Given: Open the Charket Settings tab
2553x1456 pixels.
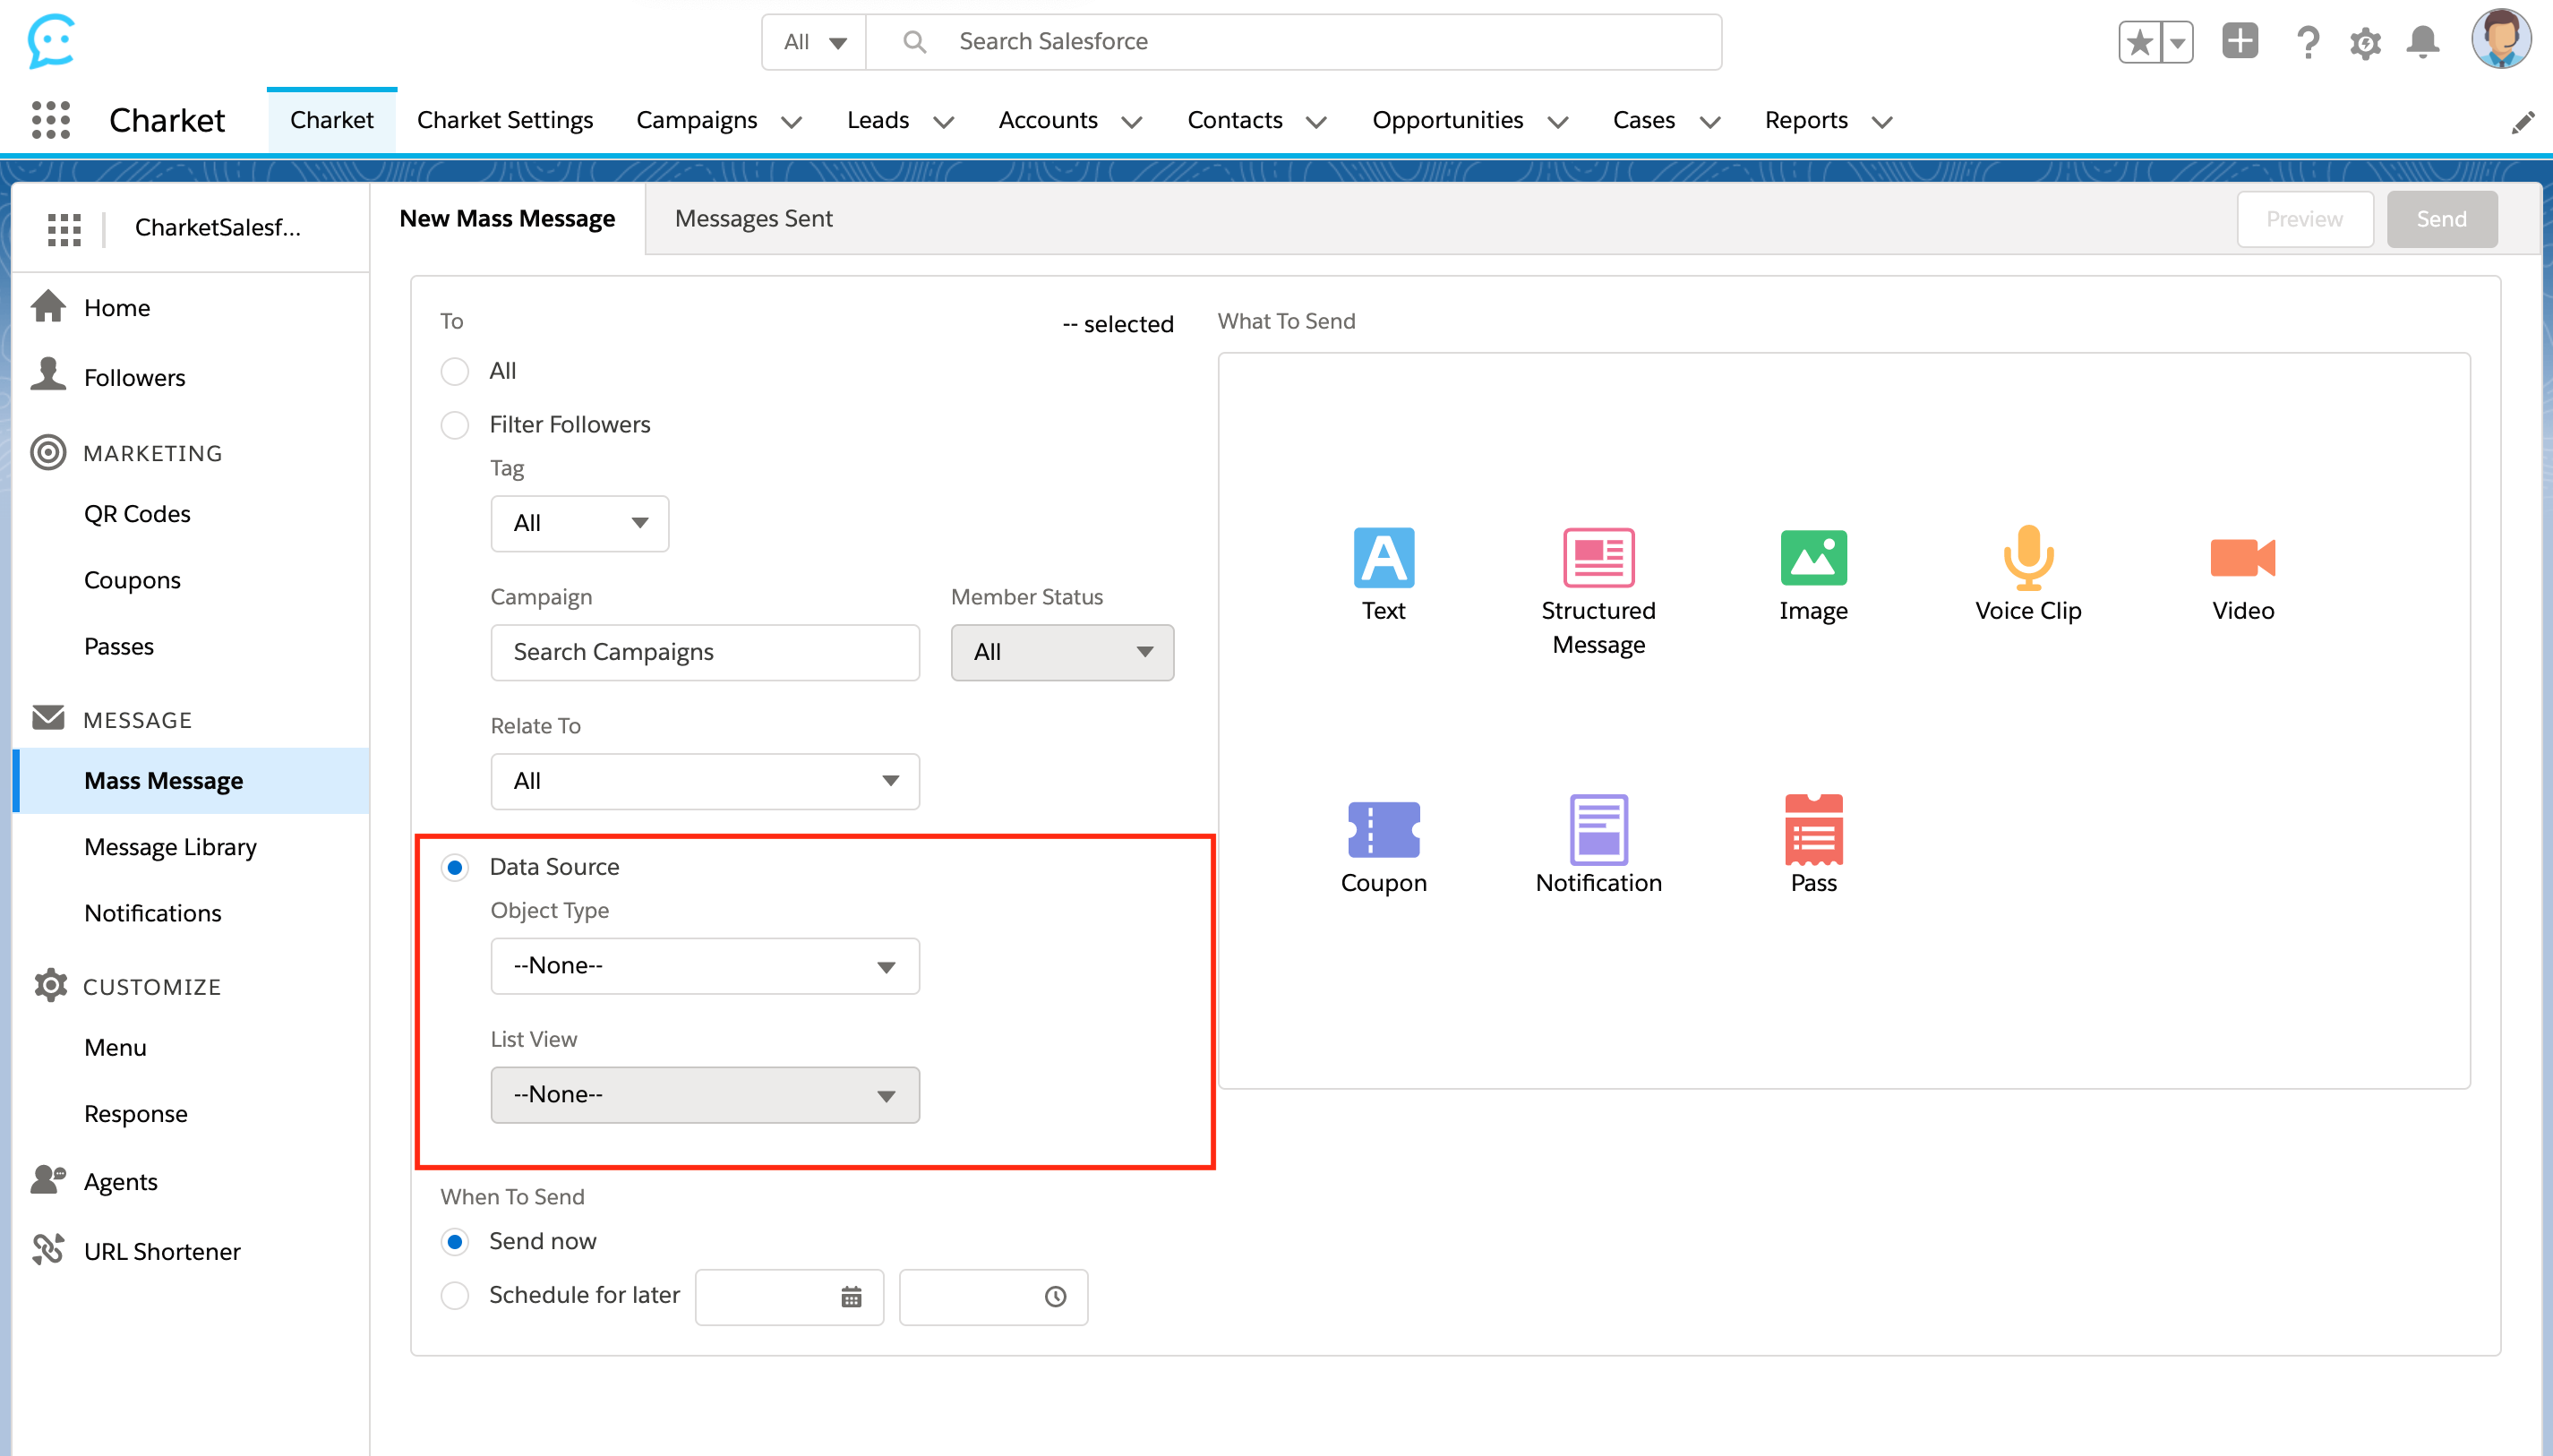Looking at the screenshot, I should tap(504, 120).
